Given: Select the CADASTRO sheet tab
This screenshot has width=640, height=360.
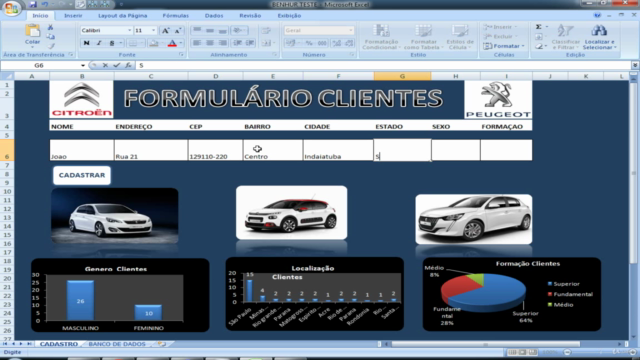Looking at the screenshot, I should tap(58, 344).
